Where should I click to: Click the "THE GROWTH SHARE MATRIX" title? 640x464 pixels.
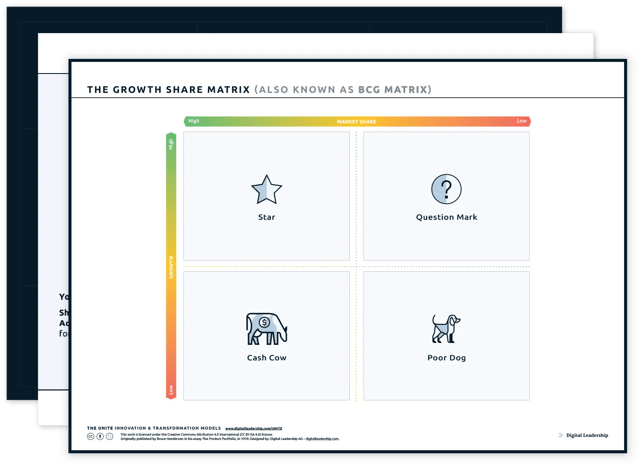[x=168, y=89]
